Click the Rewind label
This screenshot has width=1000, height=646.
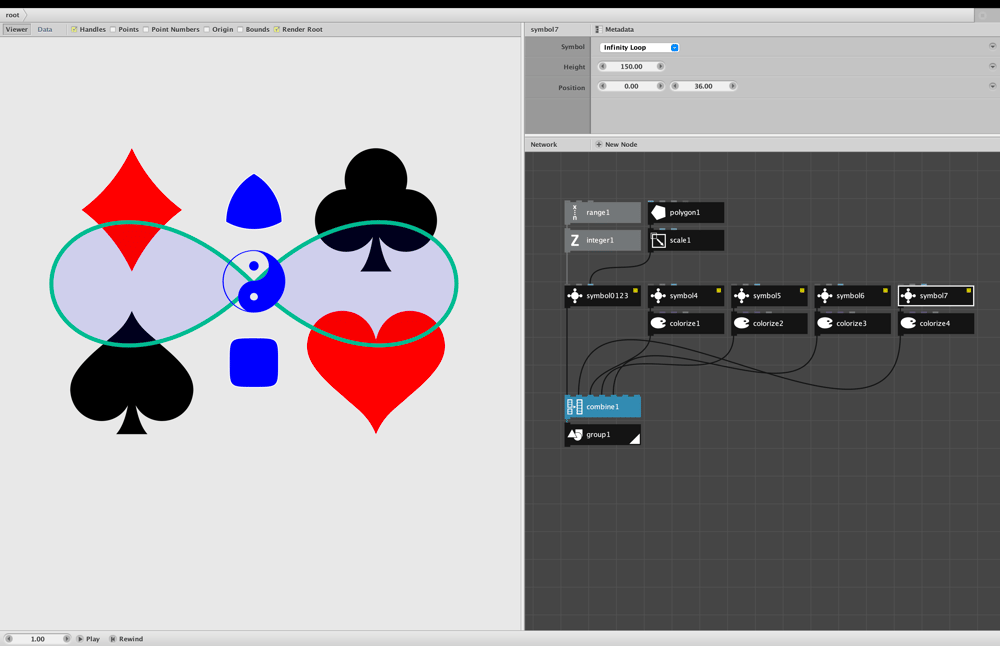(x=131, y=639)
